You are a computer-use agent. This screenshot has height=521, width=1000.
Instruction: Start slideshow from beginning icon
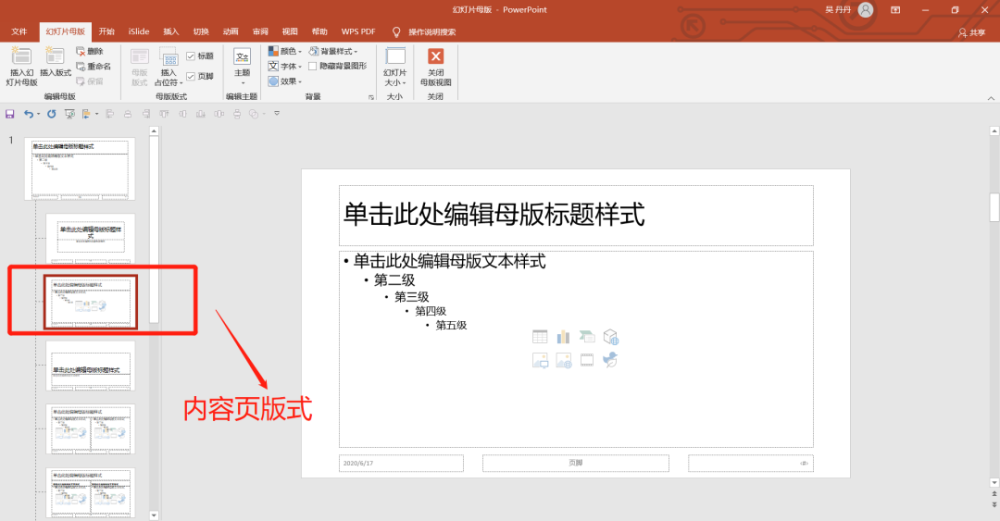point(70,114)
